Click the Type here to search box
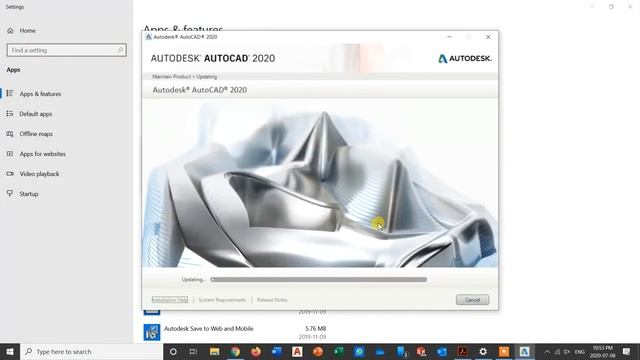Screen dimensions: 640x360 (x=91, y=351)
